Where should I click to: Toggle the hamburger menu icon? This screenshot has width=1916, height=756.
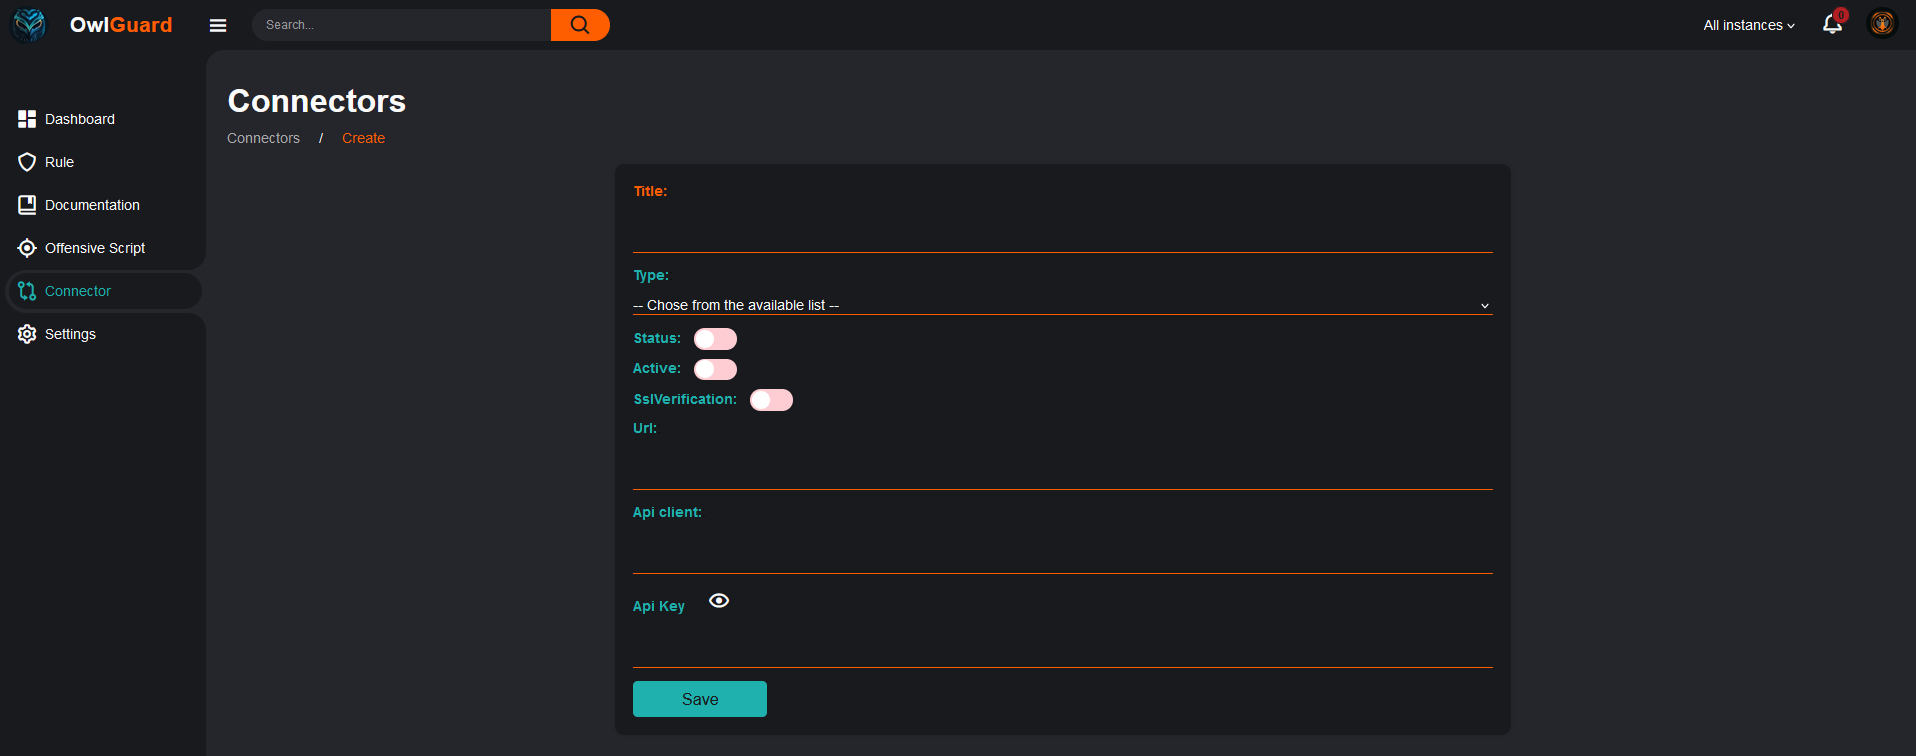click(x=218, y=26)
